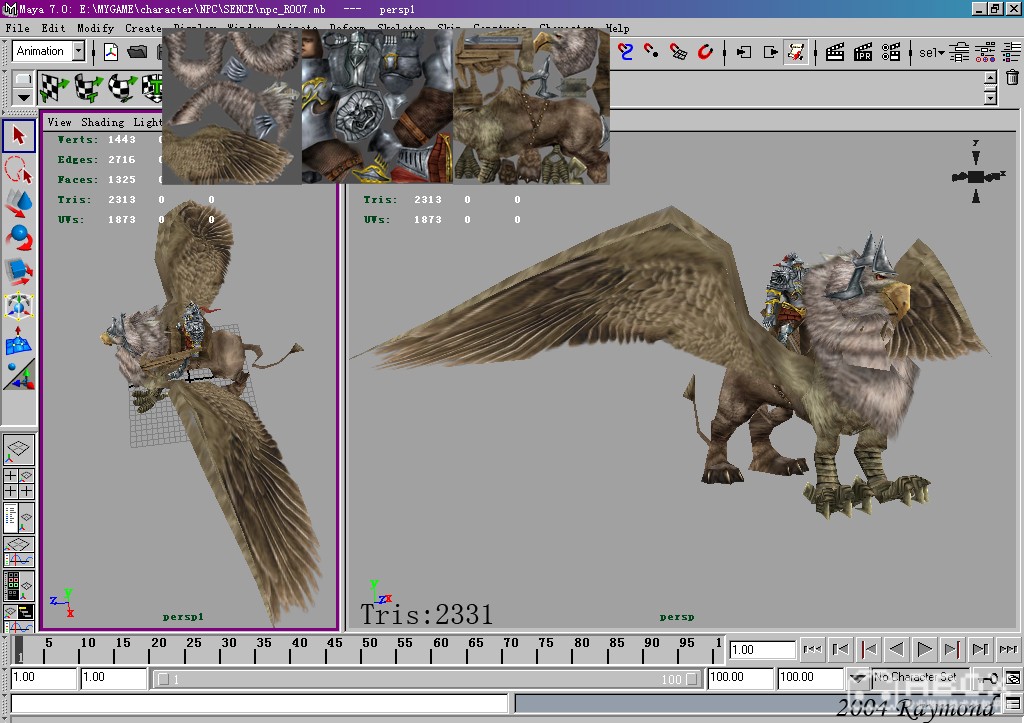The image size is (1024, 723).
Task: Start IPR render from toolbar
Action: pyautogui.click(x=864, y=52)
